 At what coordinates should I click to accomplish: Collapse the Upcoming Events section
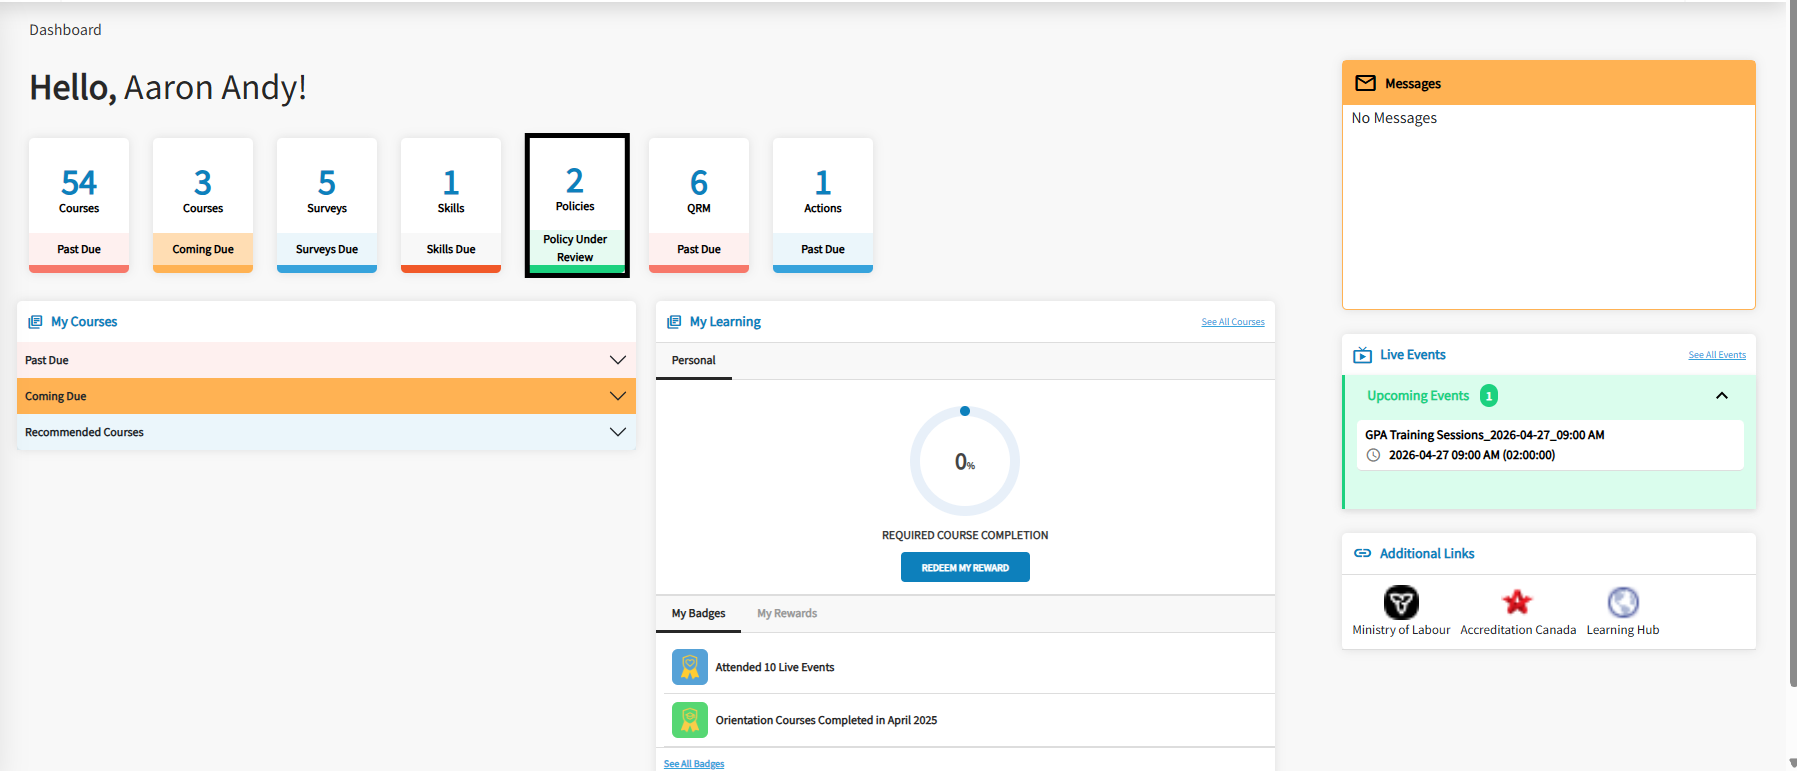(x=1722, y=396)
